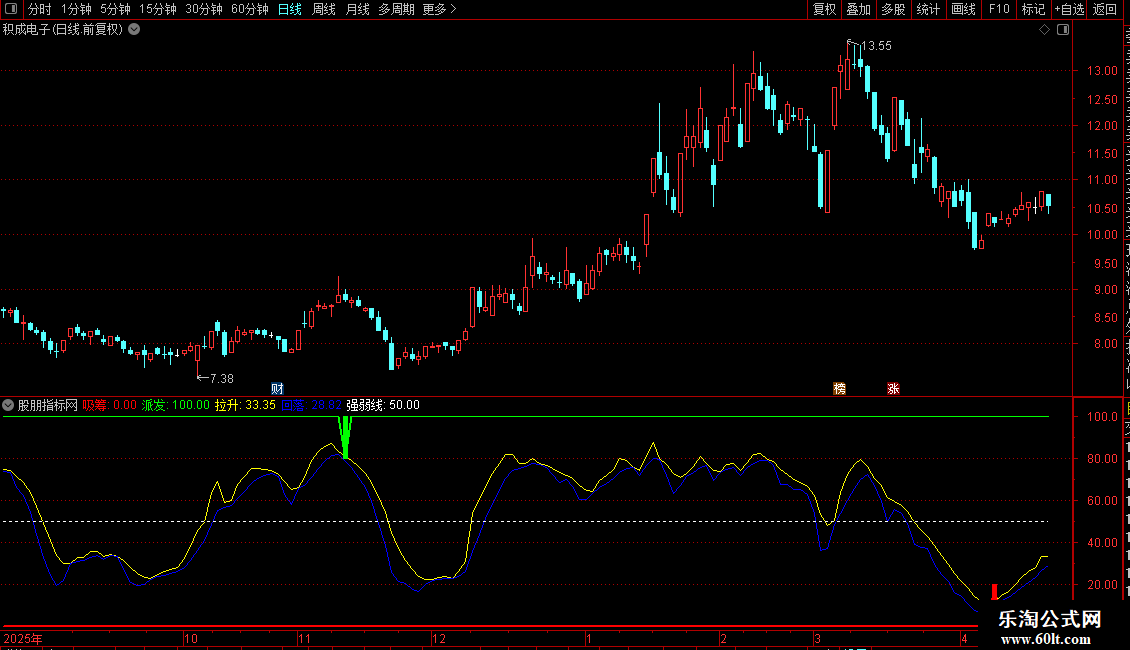Expand the 更多 periods menu
The width and height of the screenshot is (1130, 650).
pos(440,9)
